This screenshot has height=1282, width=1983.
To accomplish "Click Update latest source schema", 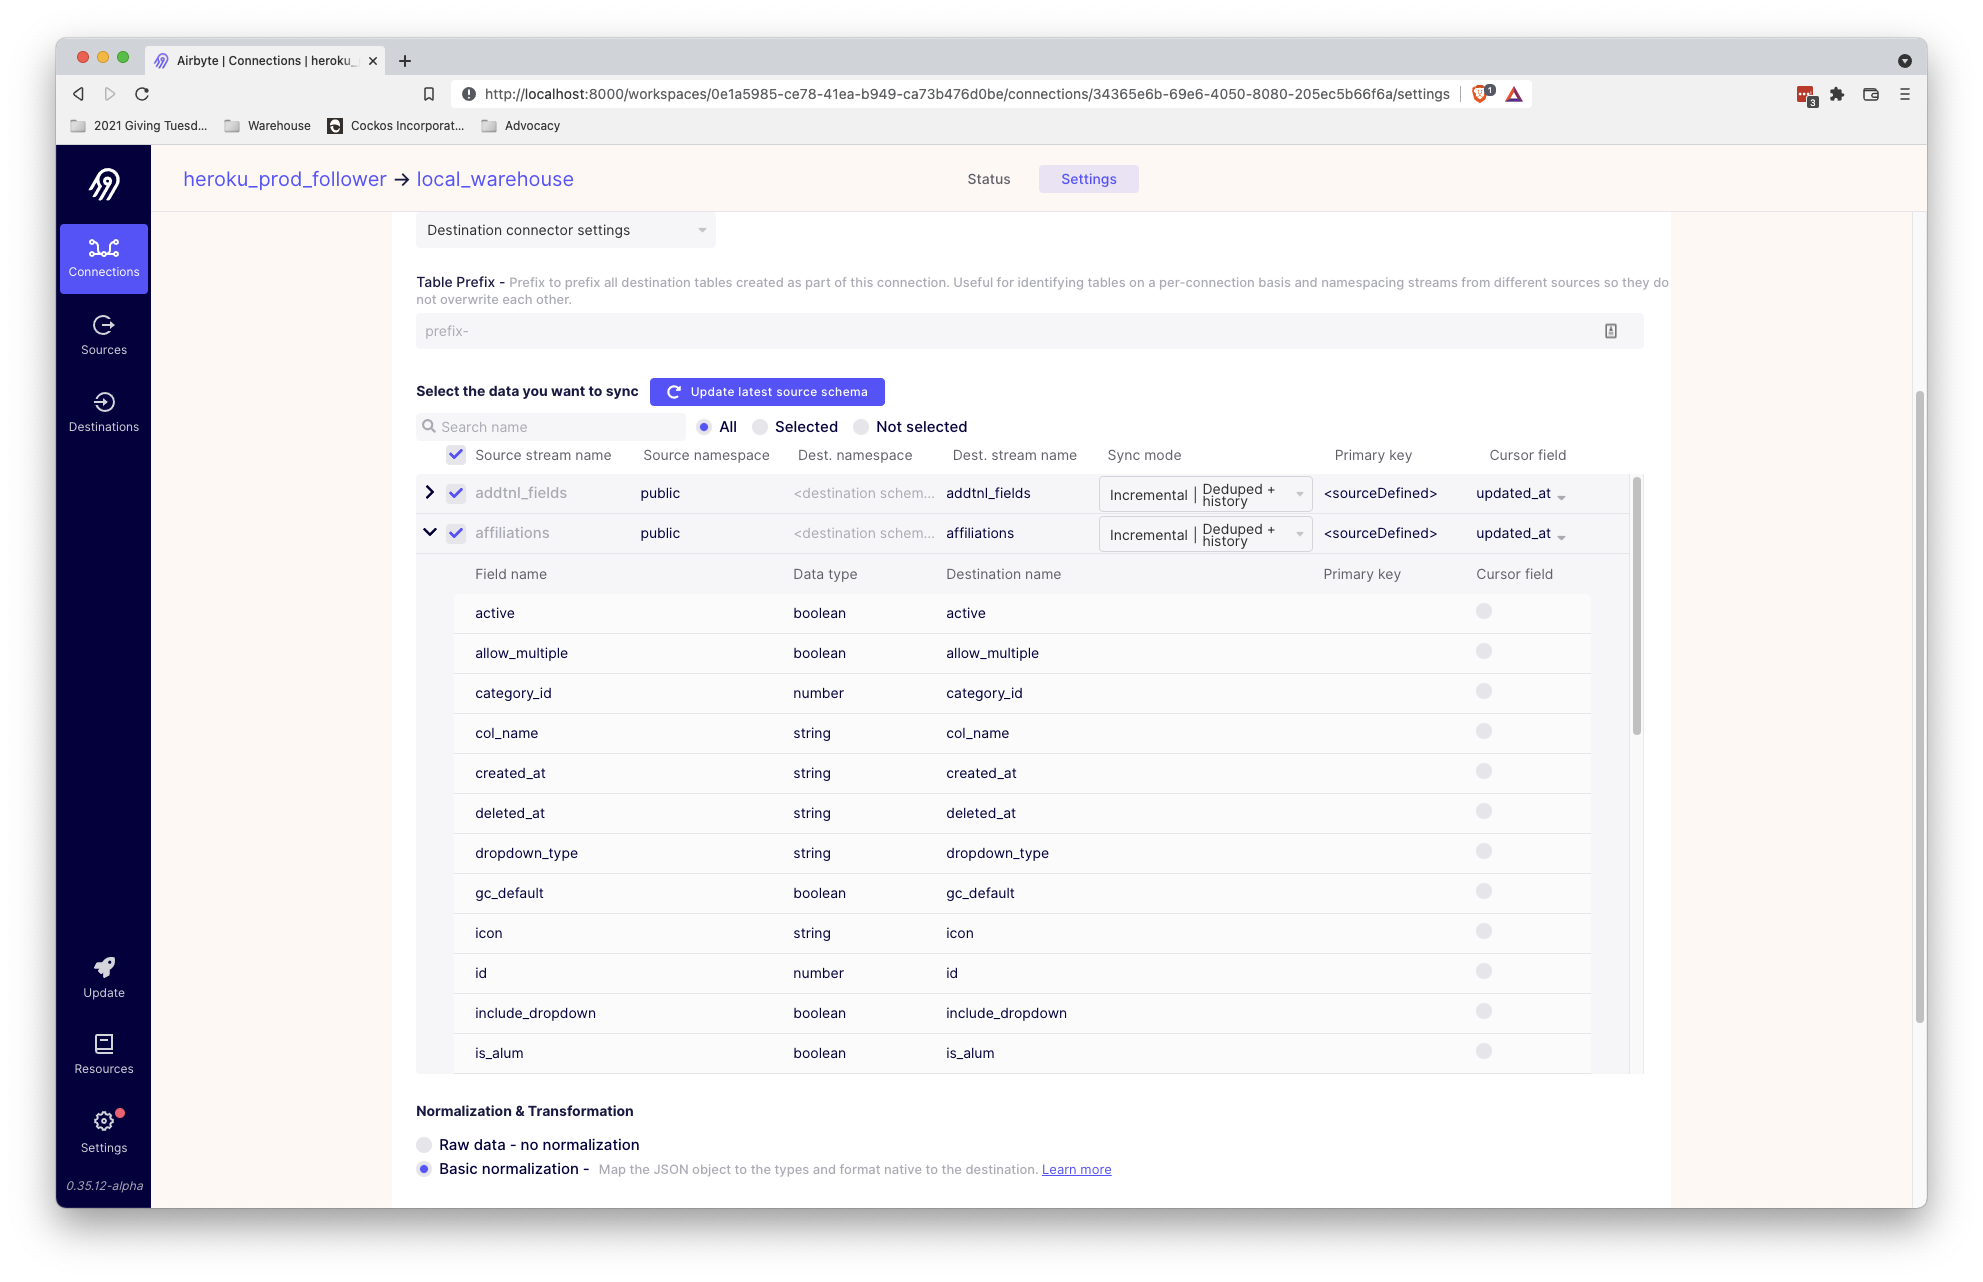I will [x=766, y=391].
